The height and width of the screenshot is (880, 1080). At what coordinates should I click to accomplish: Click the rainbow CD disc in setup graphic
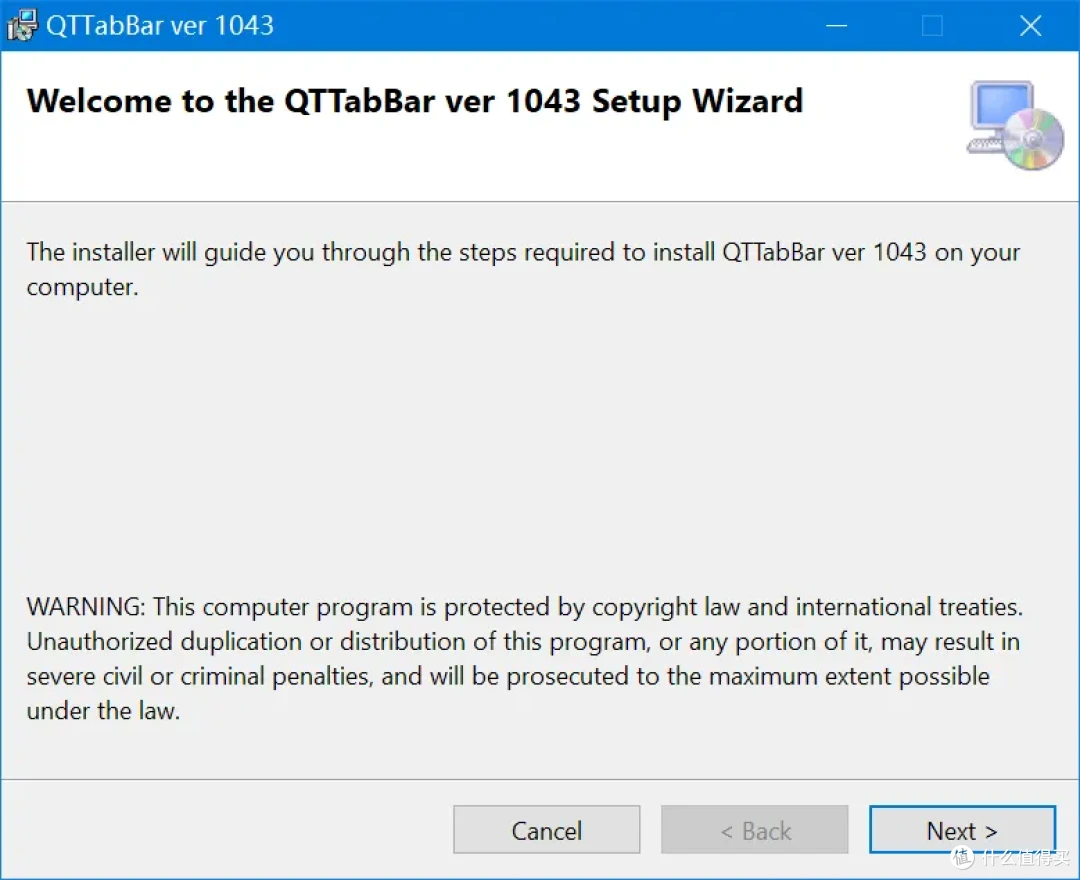point(1032,140)
